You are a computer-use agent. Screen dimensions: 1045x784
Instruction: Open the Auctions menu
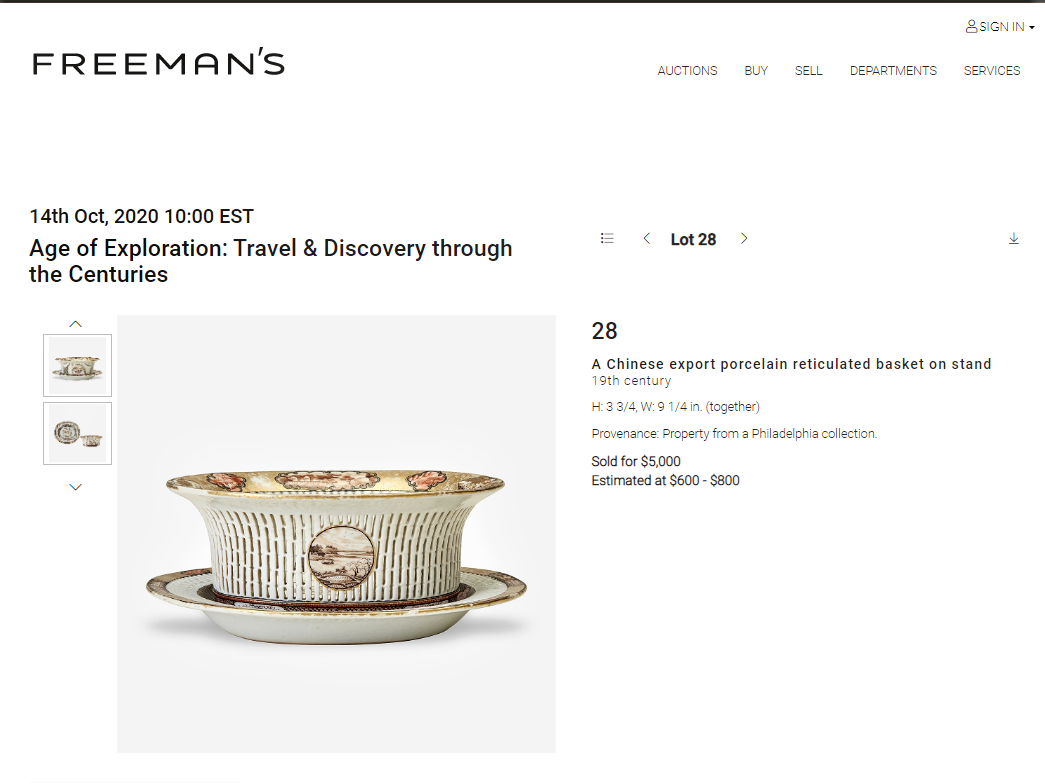coord(687,71)
